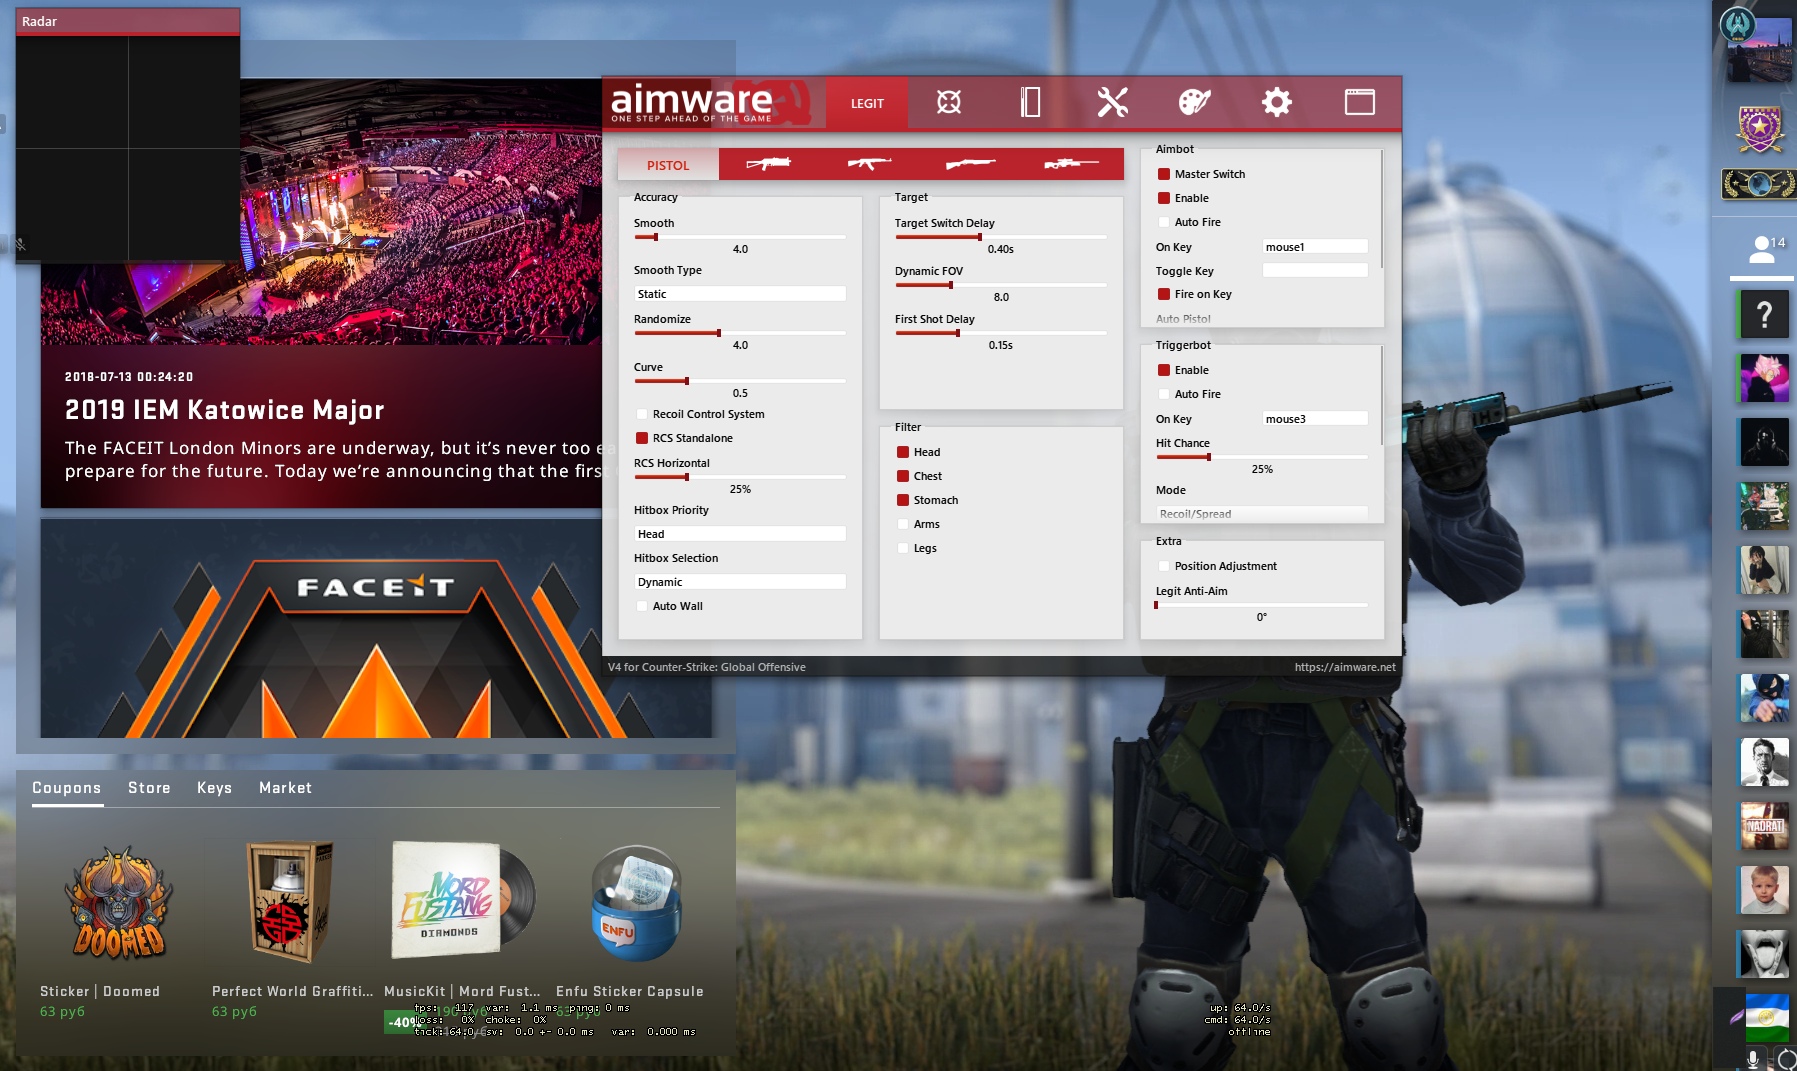Image resolution: width=1797 pixels, height=1071 pixels.
Task: Open the Triggerbot Mode dropdown showing Recoil/Spread
Action: point(1262,514)
